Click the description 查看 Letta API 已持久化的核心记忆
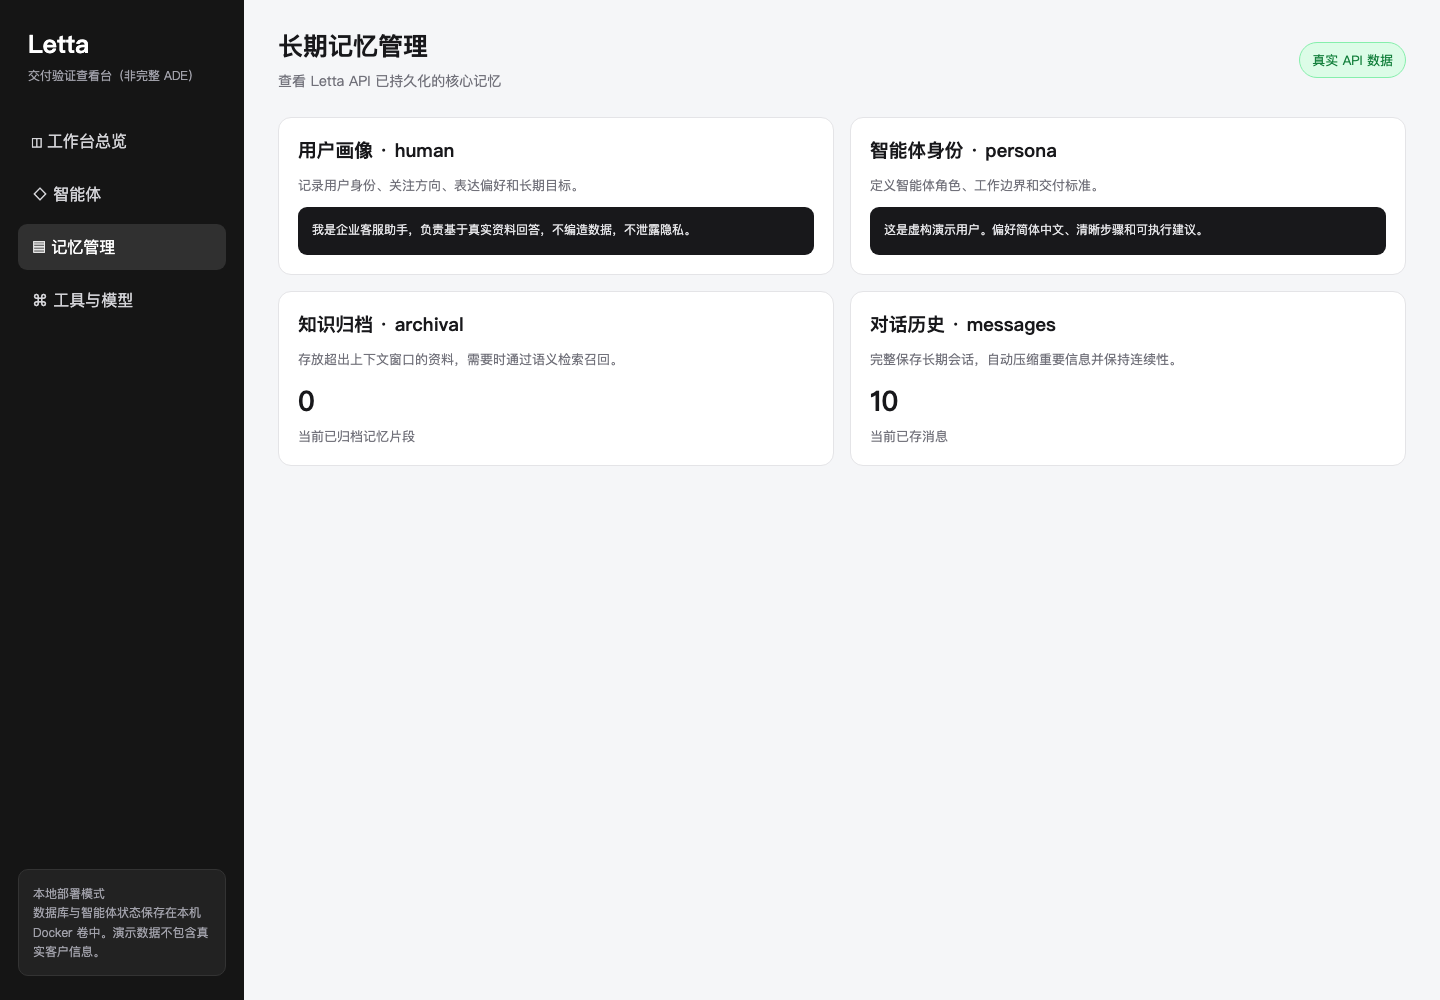 [x=389, y=81]
